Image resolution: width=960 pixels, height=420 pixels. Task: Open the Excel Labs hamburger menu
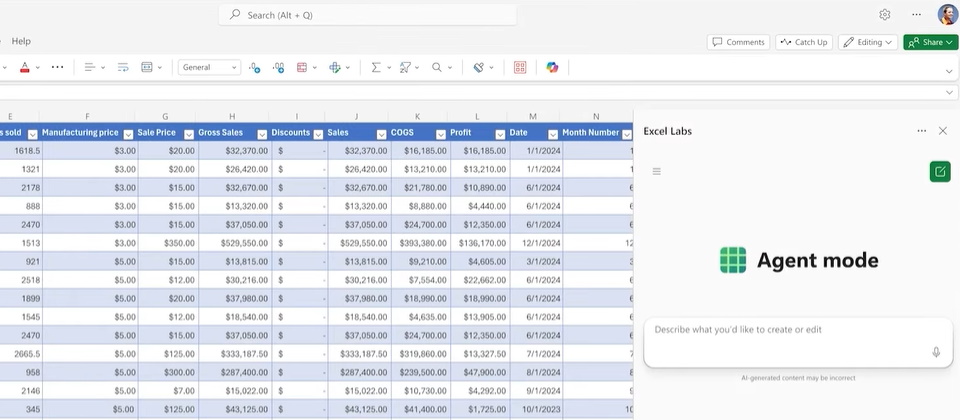657,171
